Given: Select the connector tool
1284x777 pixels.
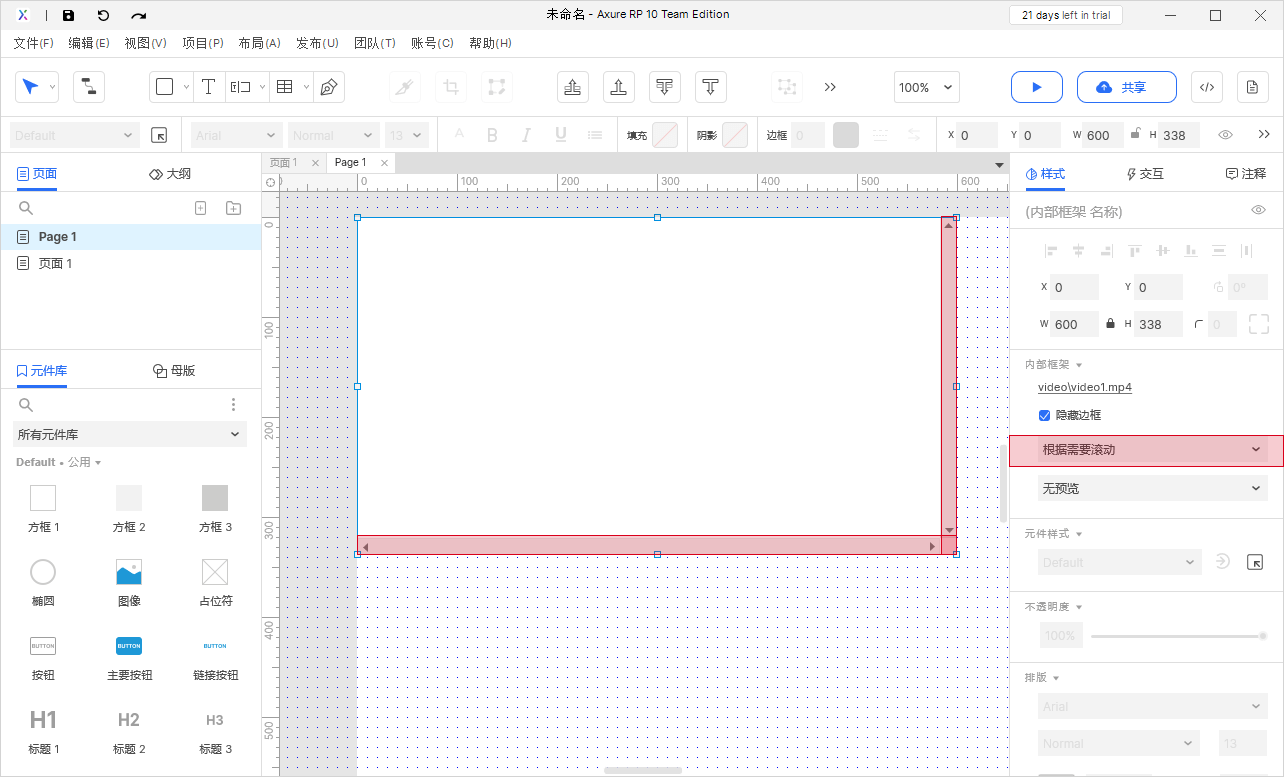Looking at the screenshot, I should (x=89, y=87).
